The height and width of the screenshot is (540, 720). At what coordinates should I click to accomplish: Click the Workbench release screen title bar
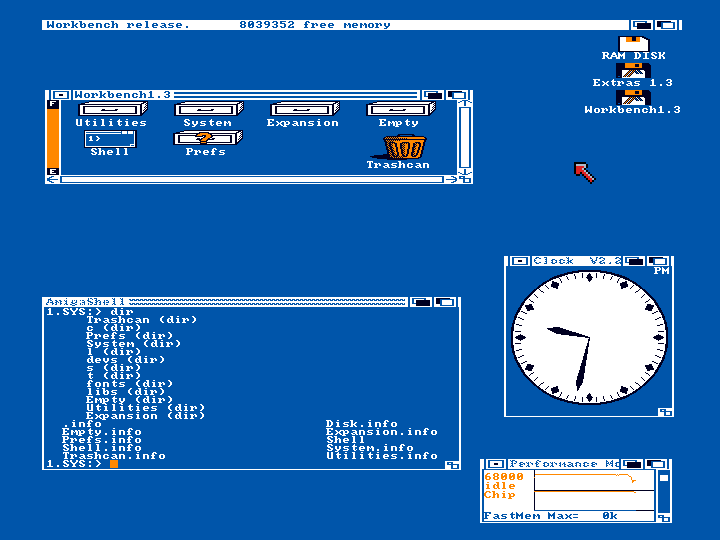pos(330,25)
